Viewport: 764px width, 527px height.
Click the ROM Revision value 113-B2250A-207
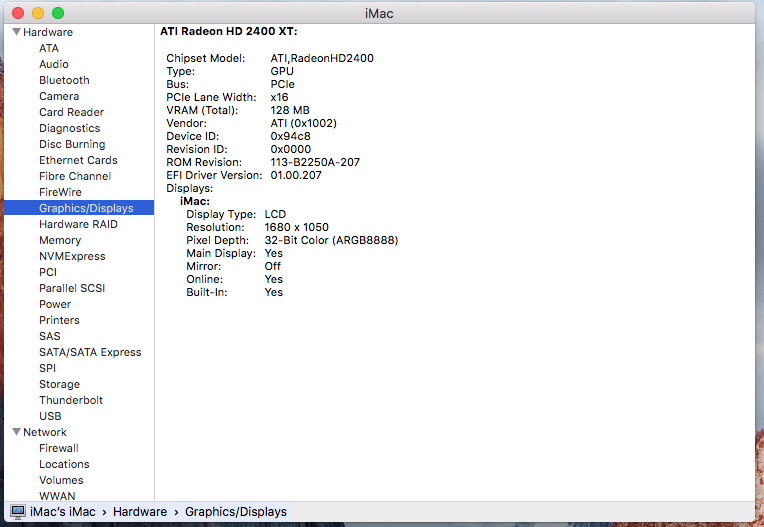(315, 162)
